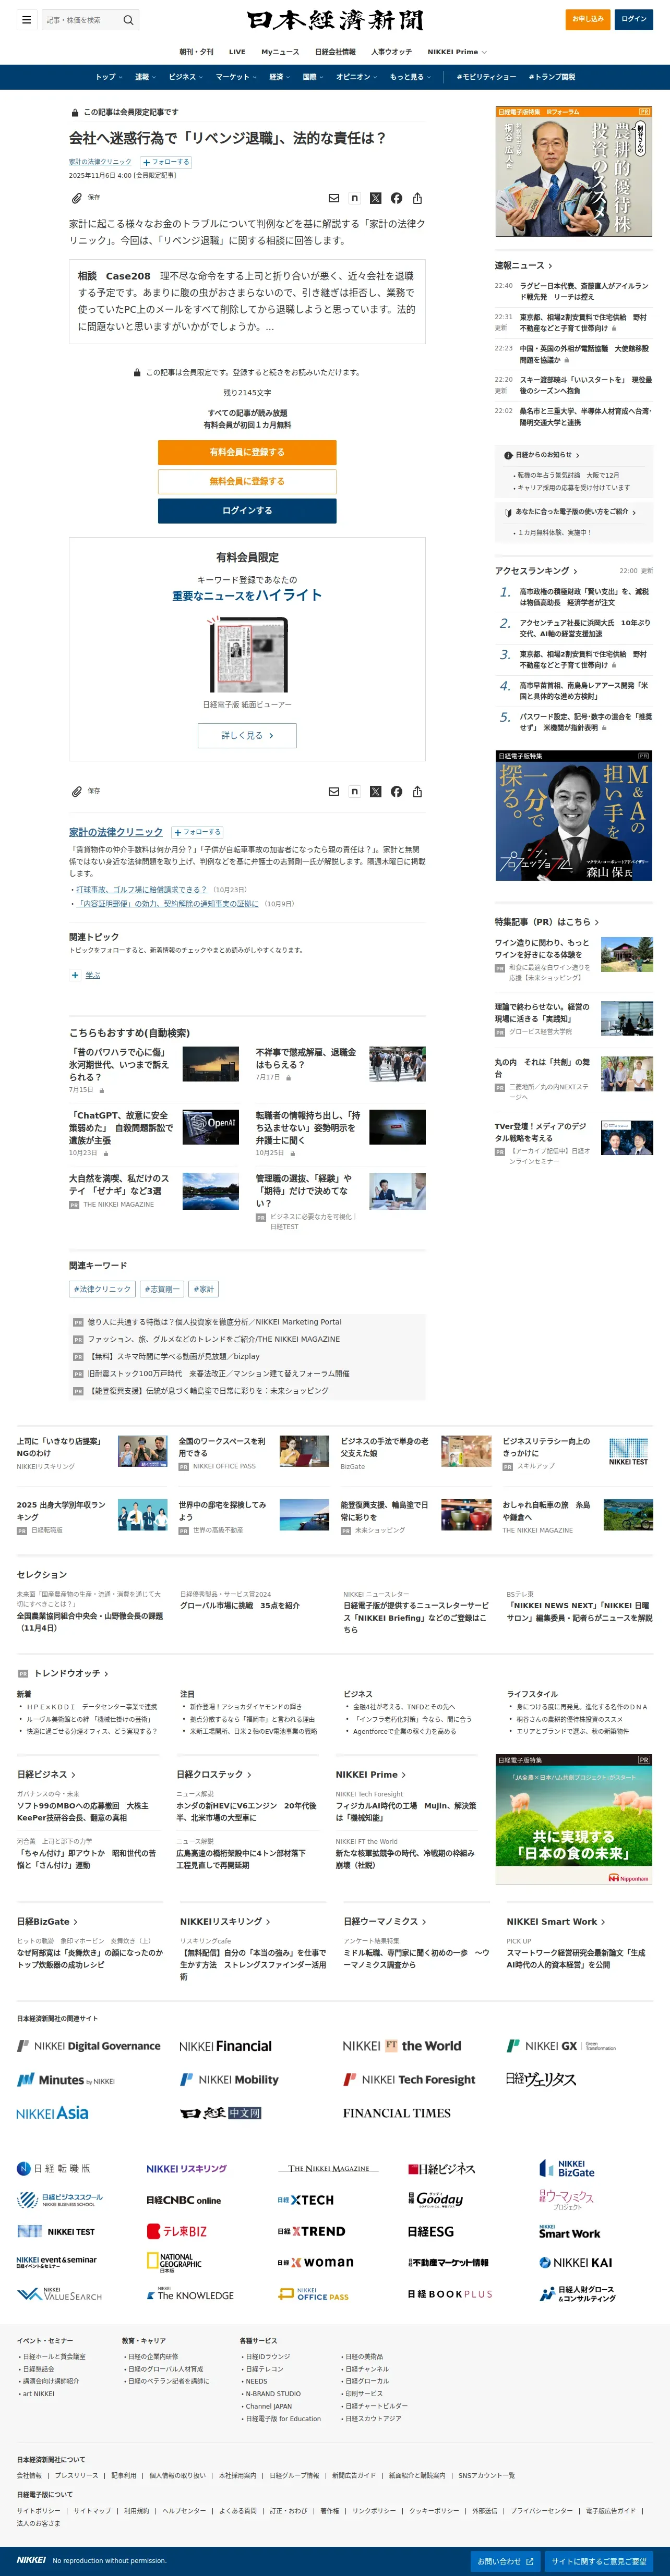Open the NIKKEI Digital Governance logo
Screen dimensions: 670x2576
pyautogui.click(x=88, y=2046)
